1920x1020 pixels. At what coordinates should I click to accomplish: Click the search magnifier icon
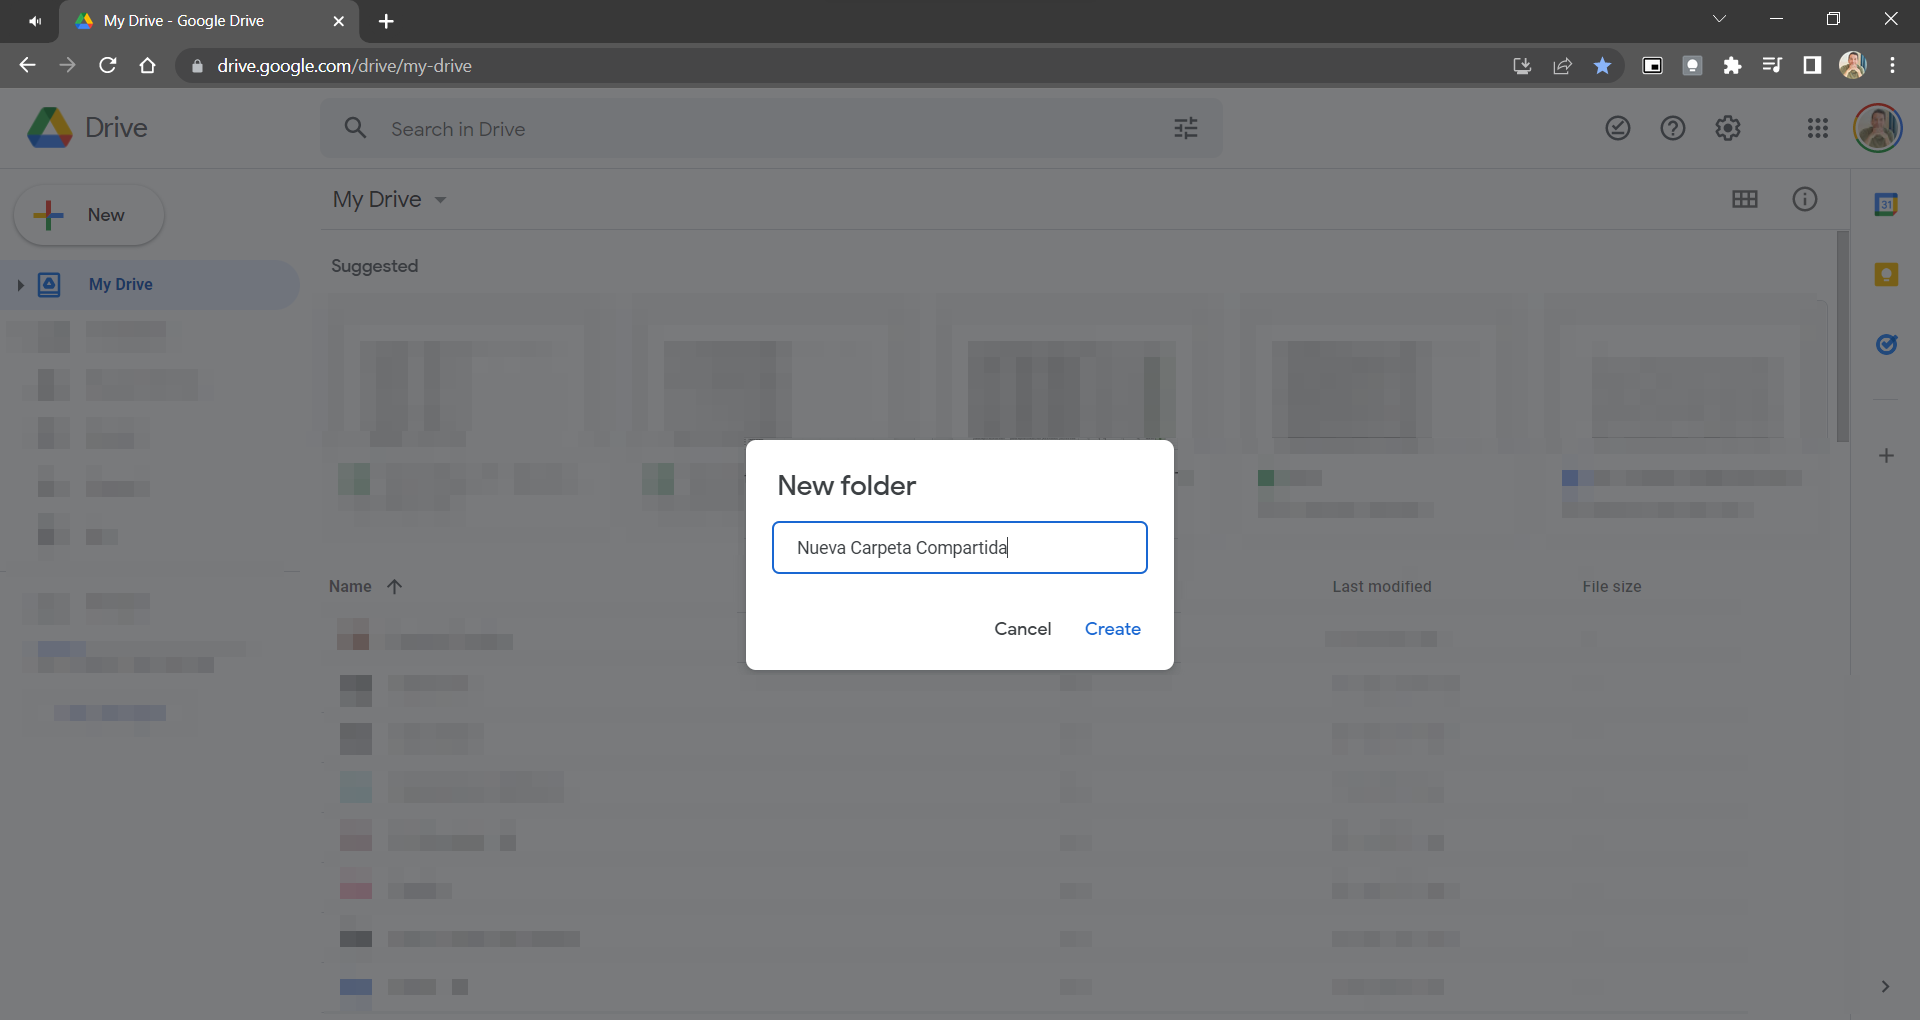(x=355, y=128)
